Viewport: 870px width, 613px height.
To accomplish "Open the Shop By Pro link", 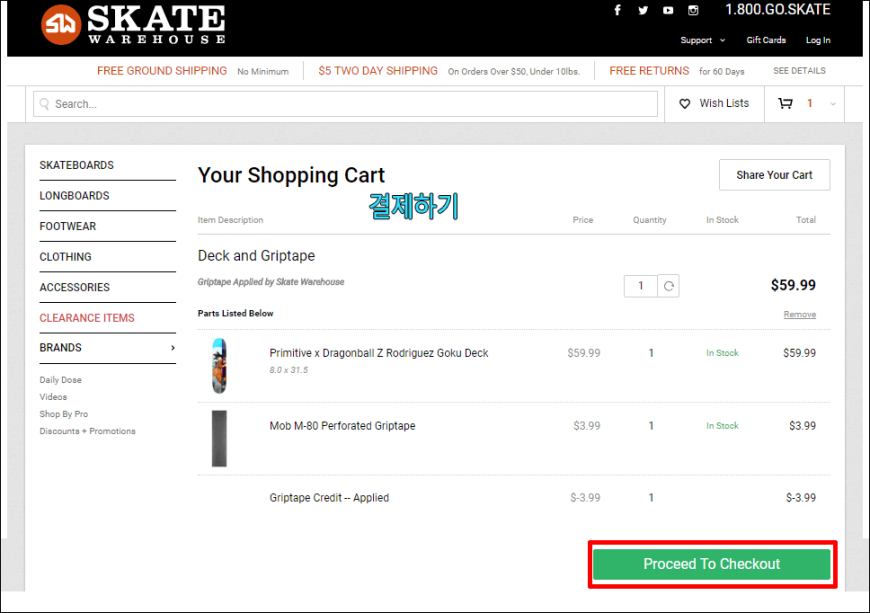I will tap(64, 414).
